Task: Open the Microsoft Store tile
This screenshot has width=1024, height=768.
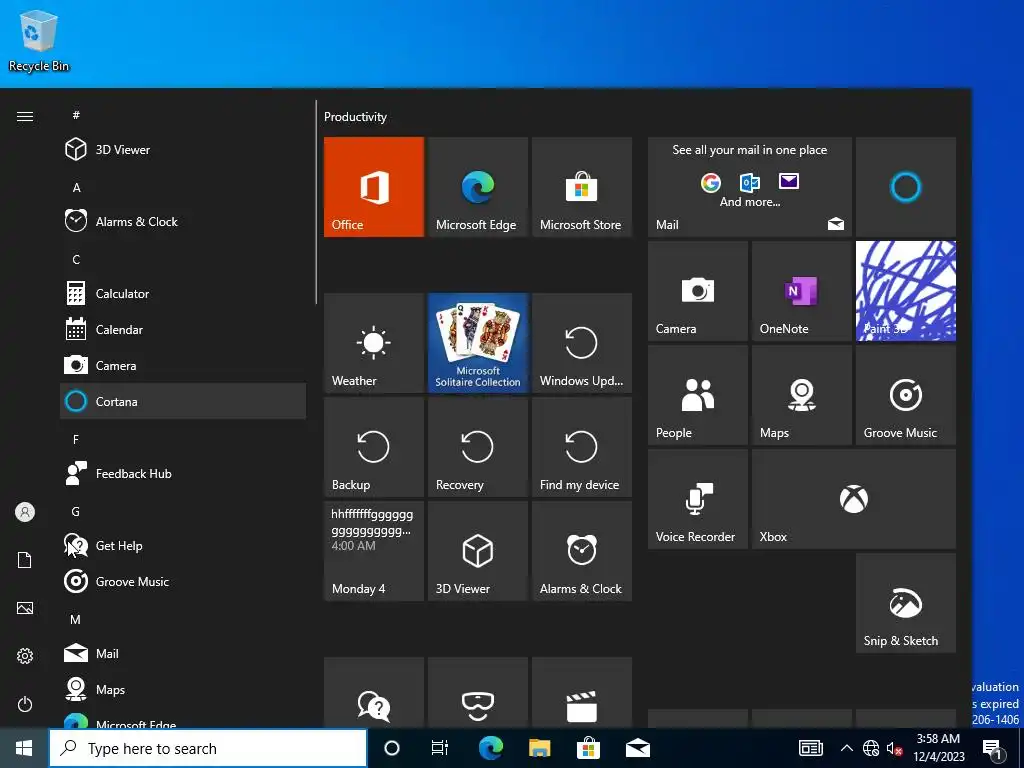Action: (581, 187)
